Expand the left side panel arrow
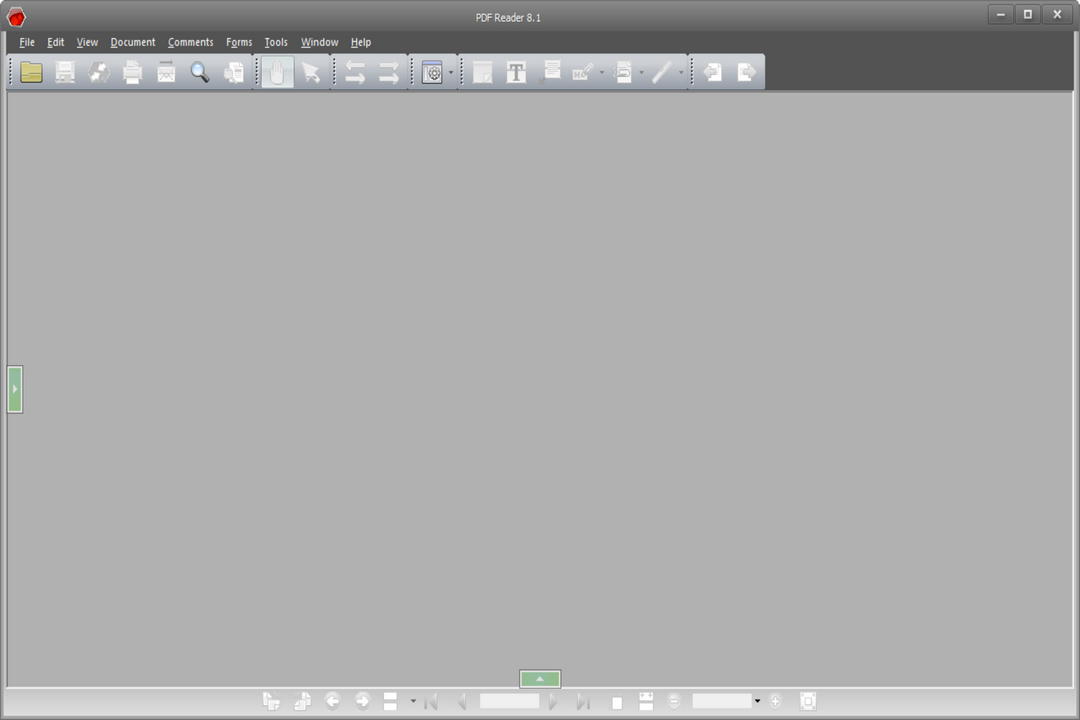The image size is (1080, 720). click(15, 389)
